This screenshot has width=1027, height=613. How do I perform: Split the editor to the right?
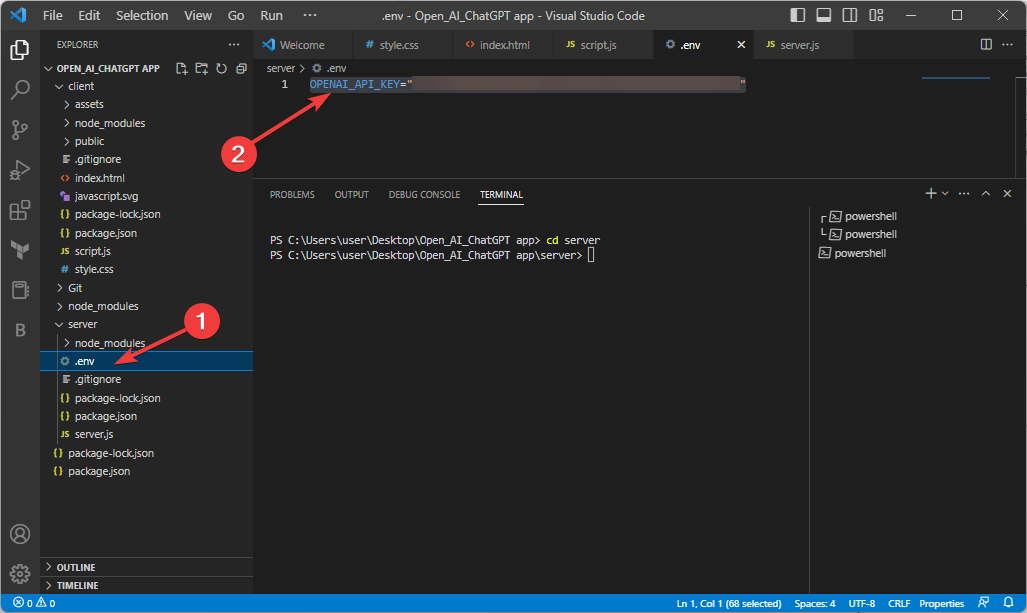(986, 45)
